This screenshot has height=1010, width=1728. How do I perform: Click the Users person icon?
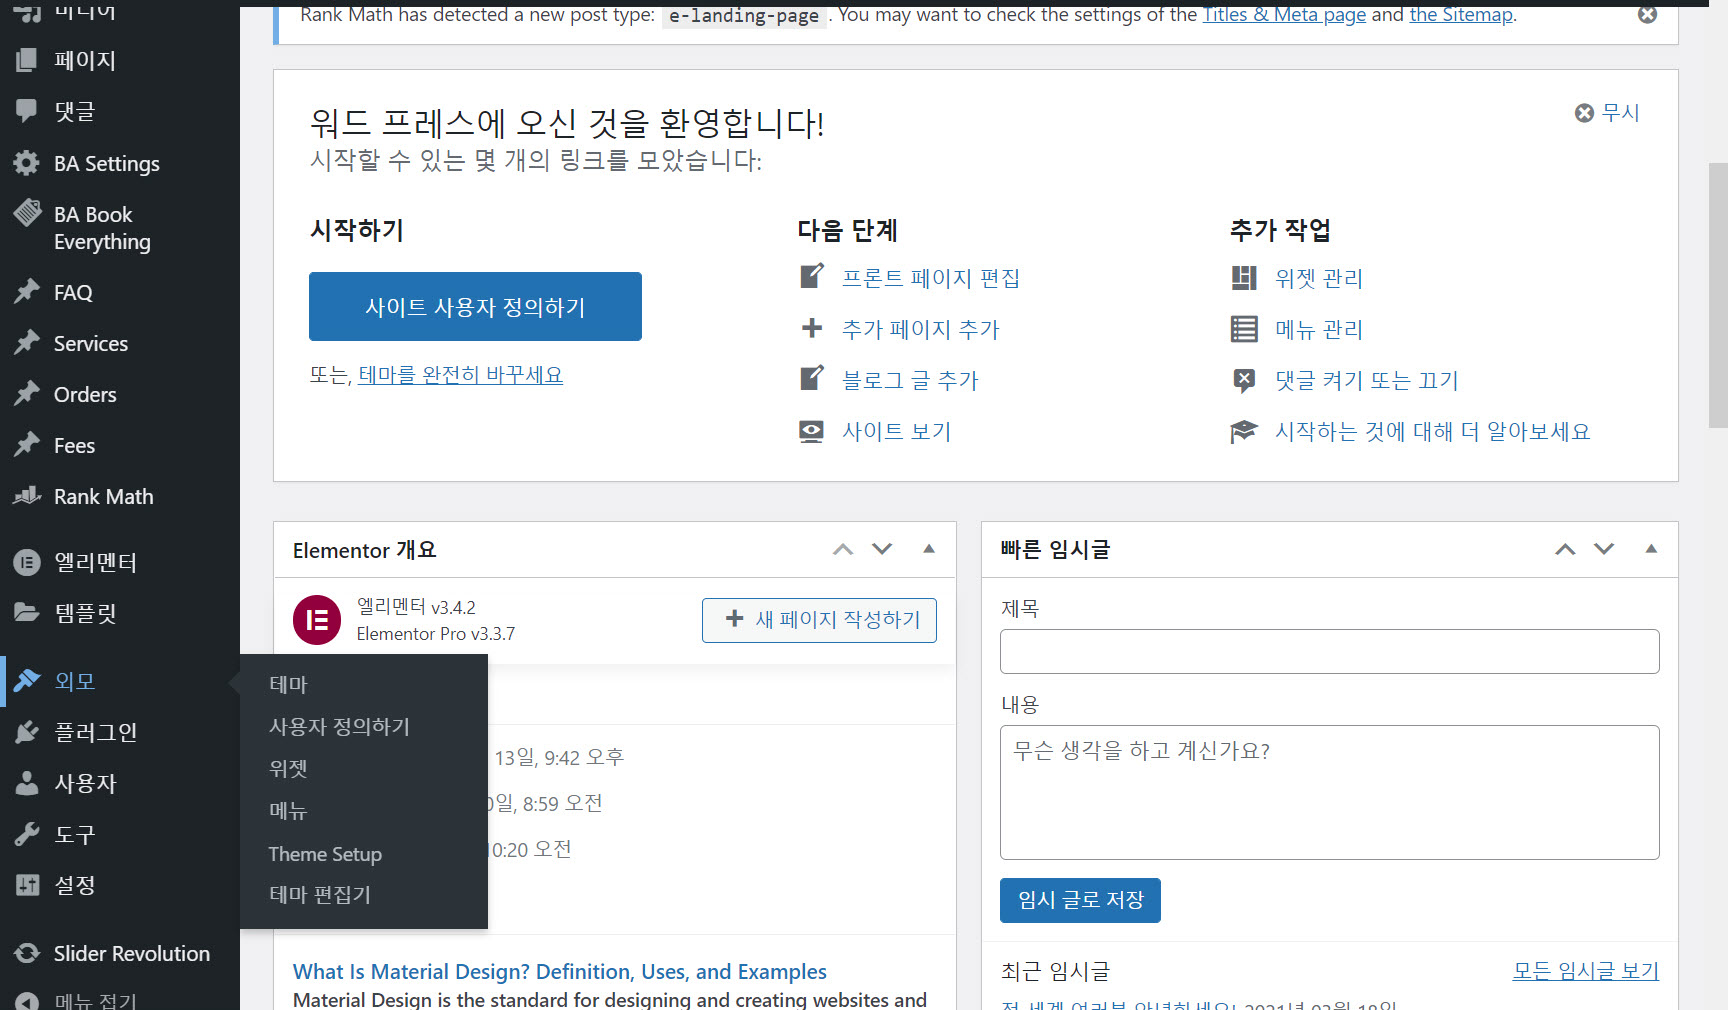(x=27, y=783)
